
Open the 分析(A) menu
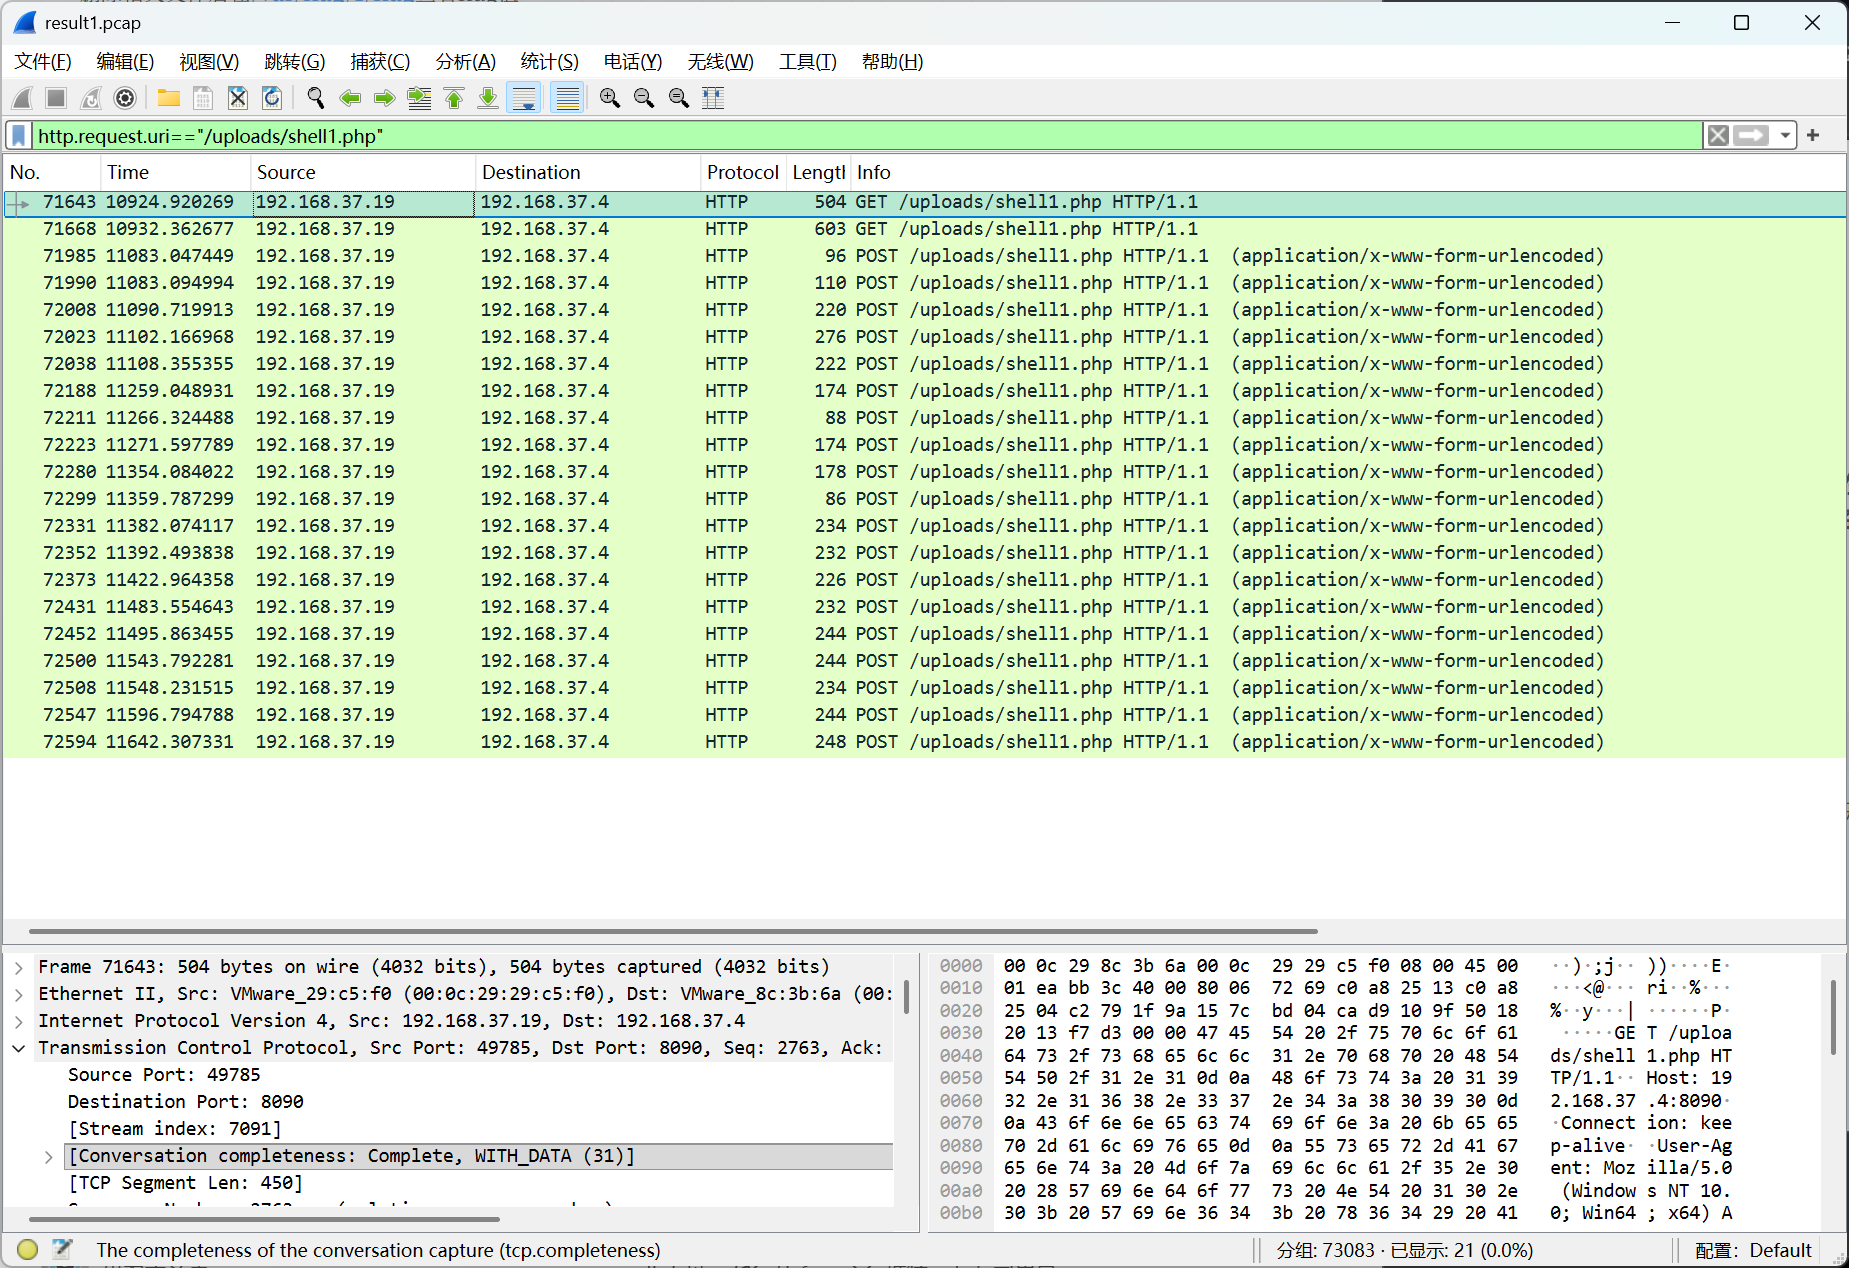(x=465, y=62)
